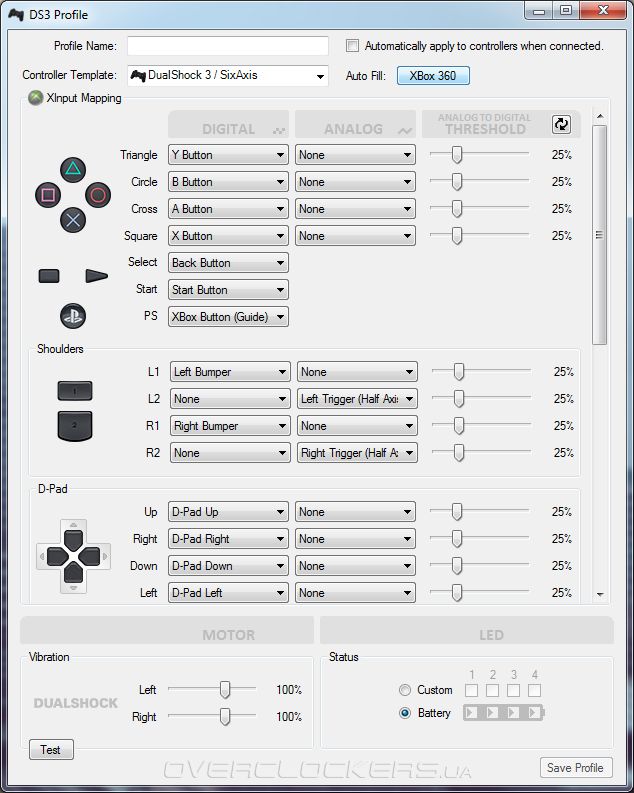
Task: Check custom LED box 3
Action: tap(514, 690)
